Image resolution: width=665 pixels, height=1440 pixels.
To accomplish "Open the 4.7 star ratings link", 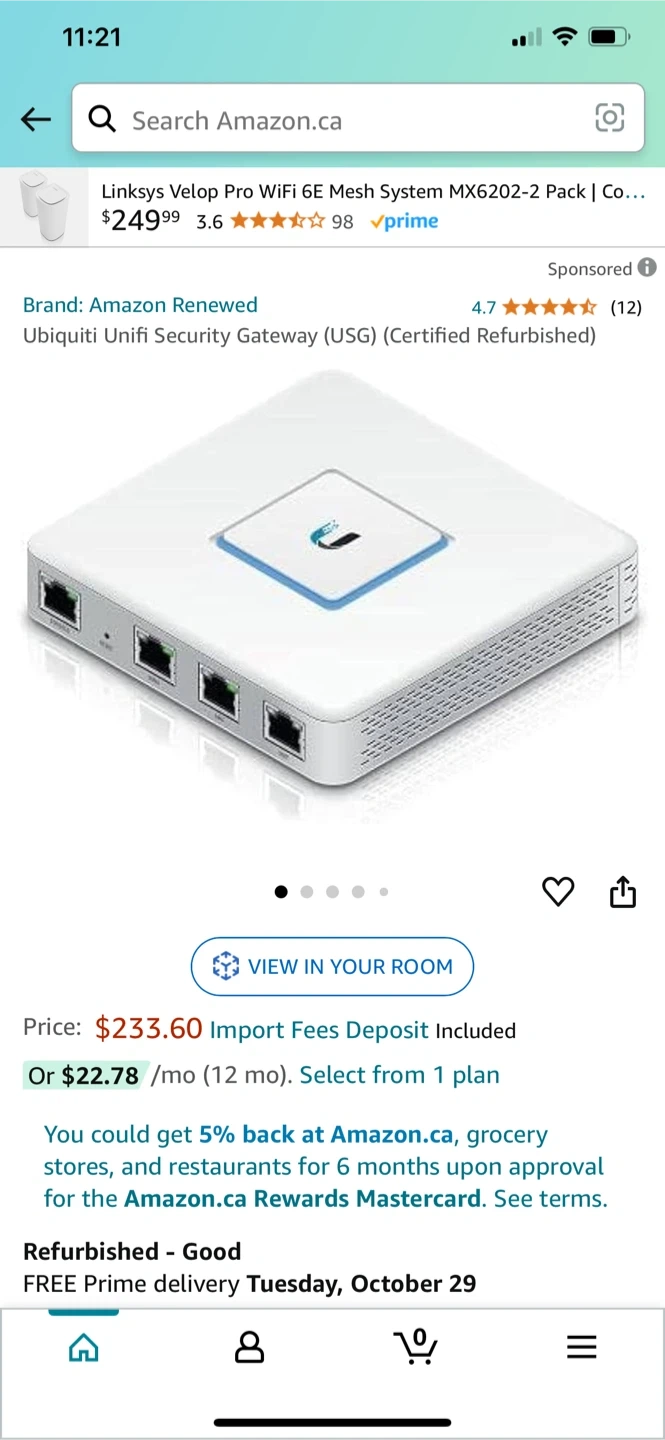I will (557, 307).
